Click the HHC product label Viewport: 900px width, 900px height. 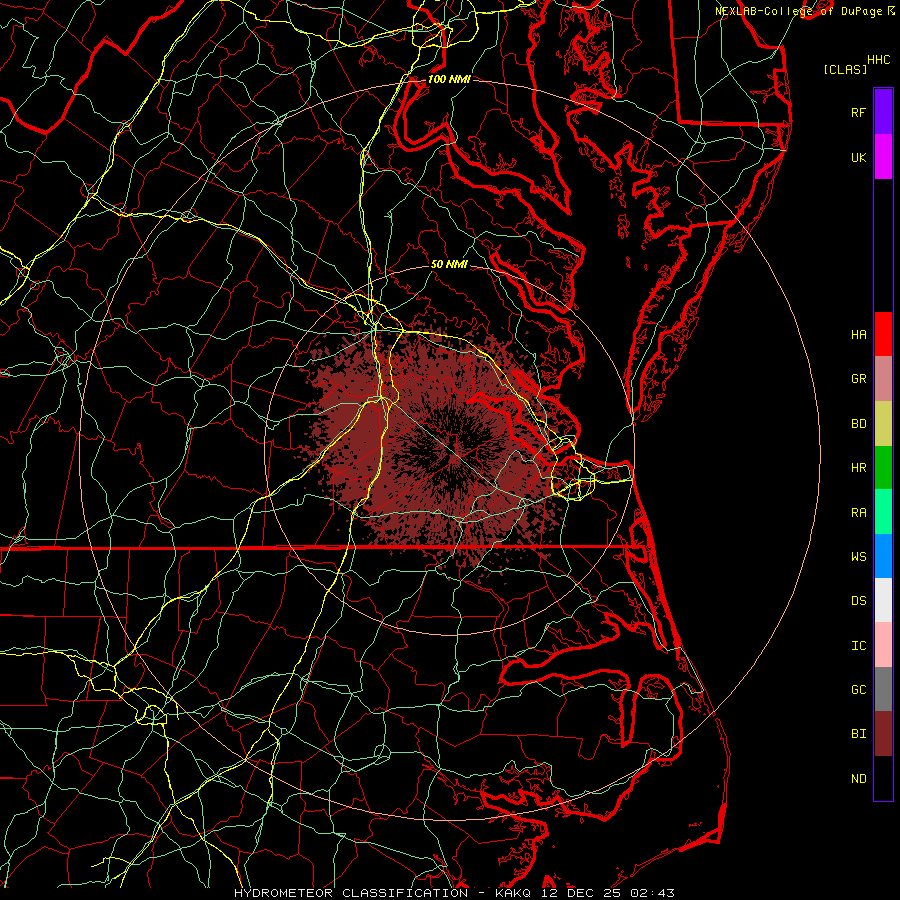[879, 60]
